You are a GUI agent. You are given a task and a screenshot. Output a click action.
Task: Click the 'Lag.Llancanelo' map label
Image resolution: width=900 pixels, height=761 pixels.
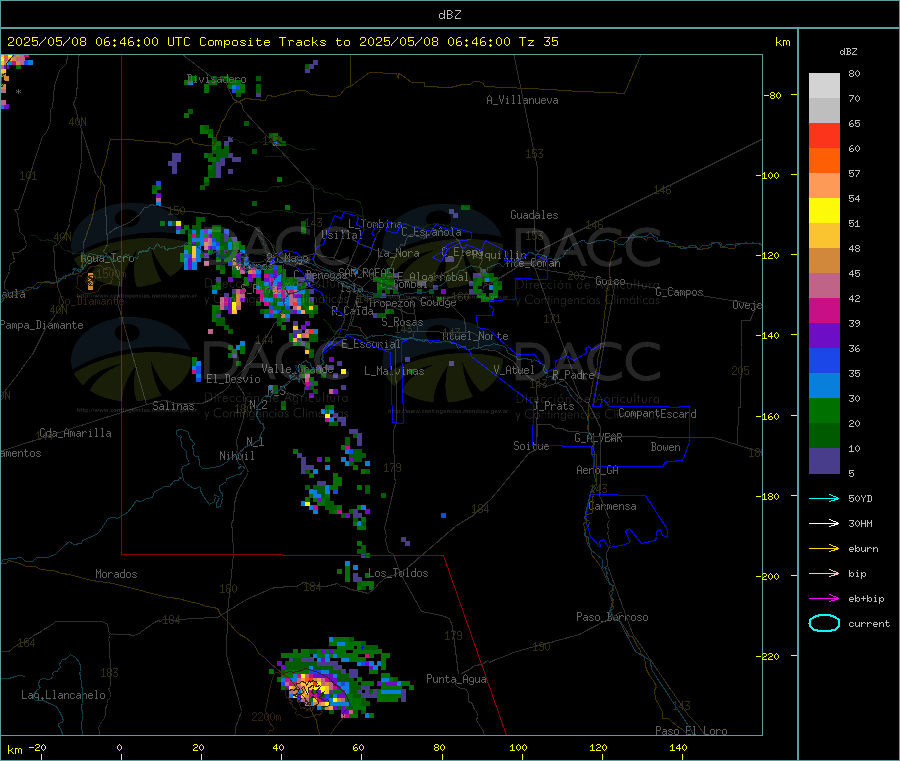tap(63, 695)
